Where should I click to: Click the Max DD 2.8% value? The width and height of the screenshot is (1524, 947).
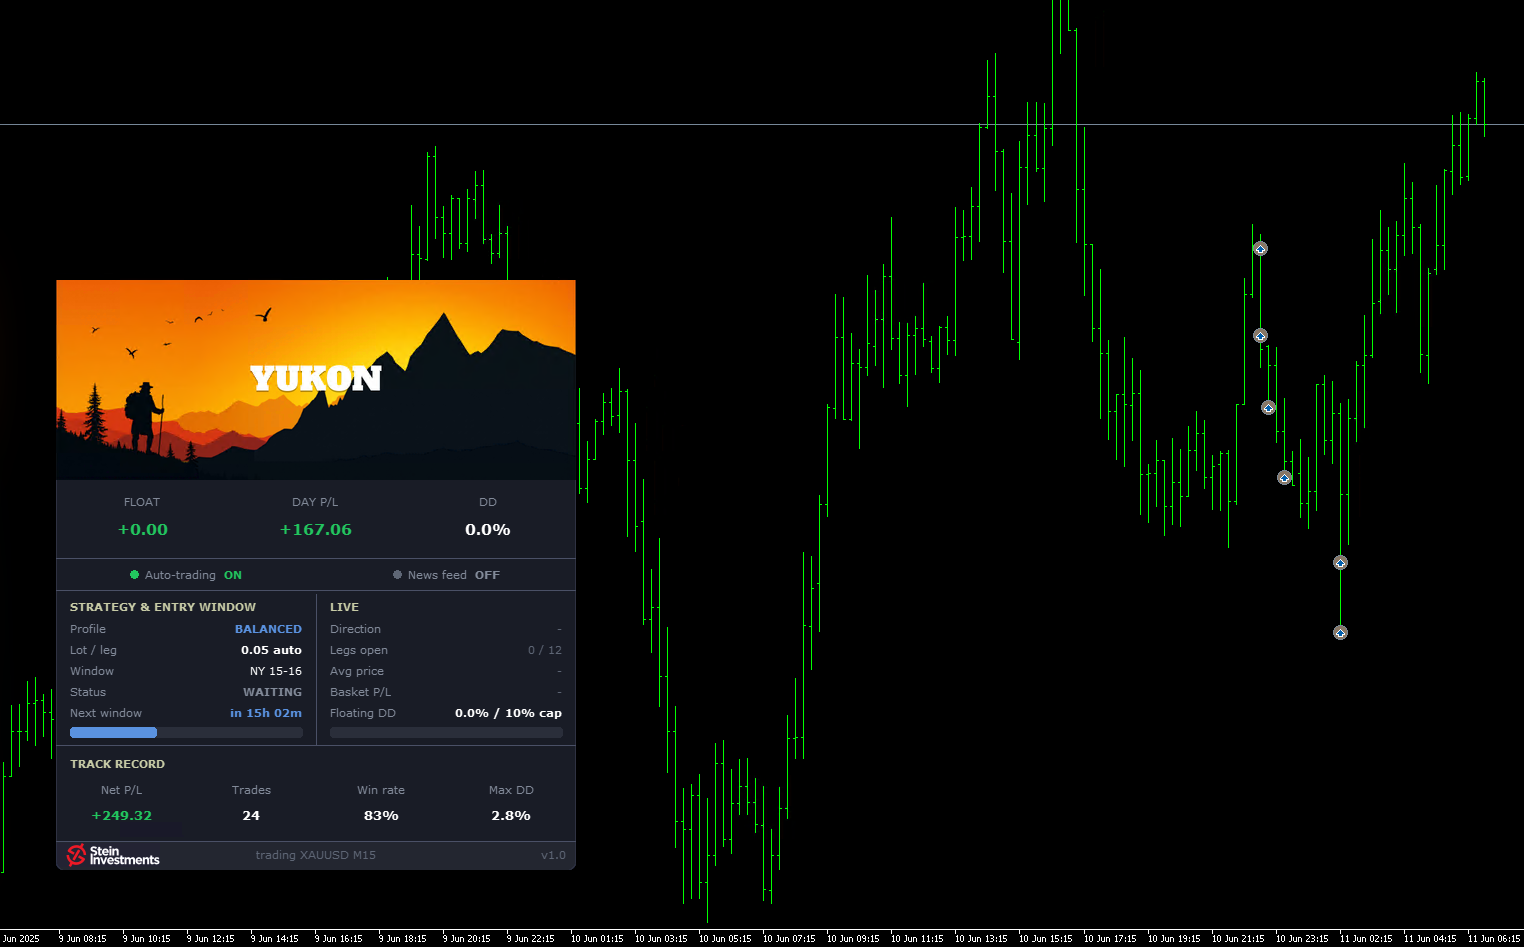pyautogui.click(x=511, y=816)
